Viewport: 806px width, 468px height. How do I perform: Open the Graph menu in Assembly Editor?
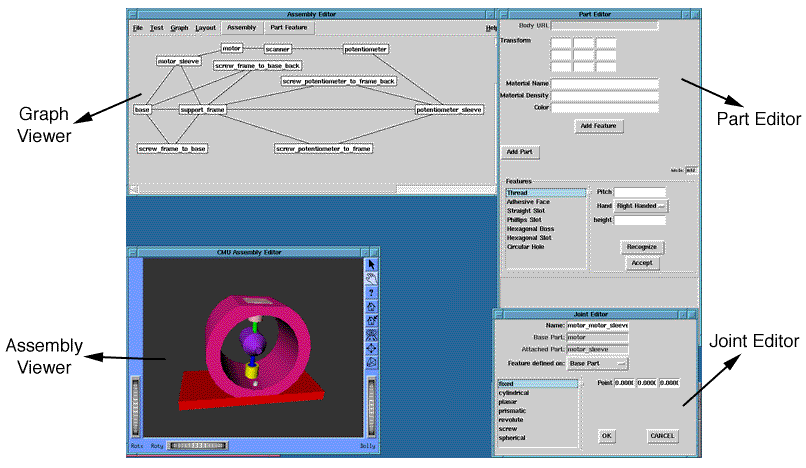tap(179, 28)
